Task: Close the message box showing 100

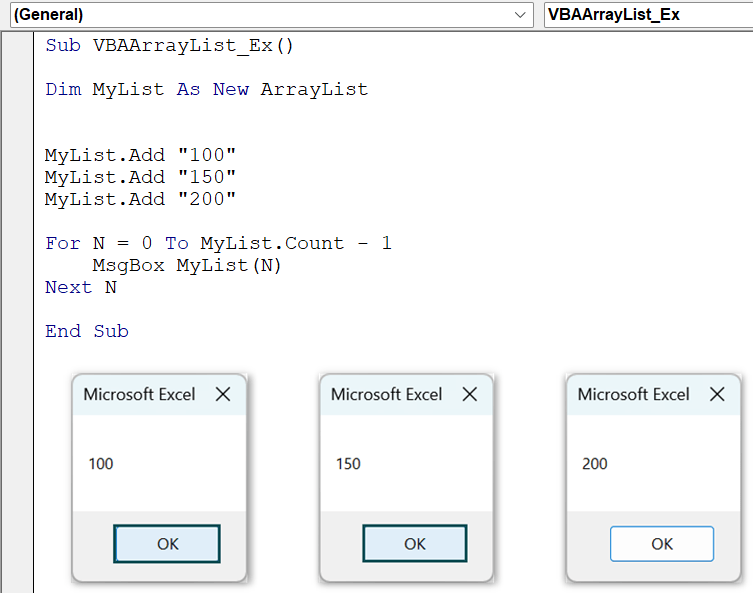Action: 223,394
